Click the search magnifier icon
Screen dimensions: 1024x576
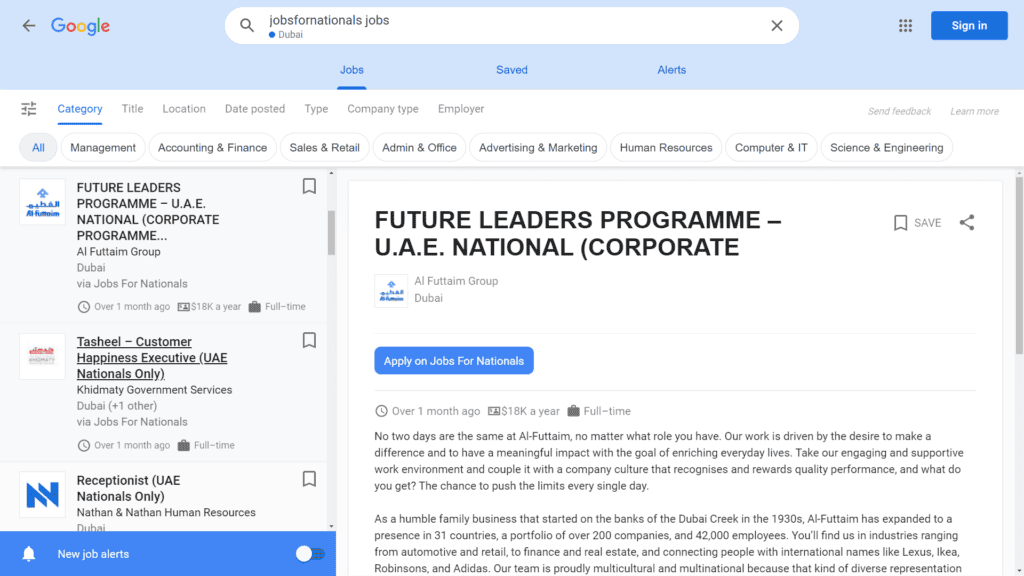[247, 25]
